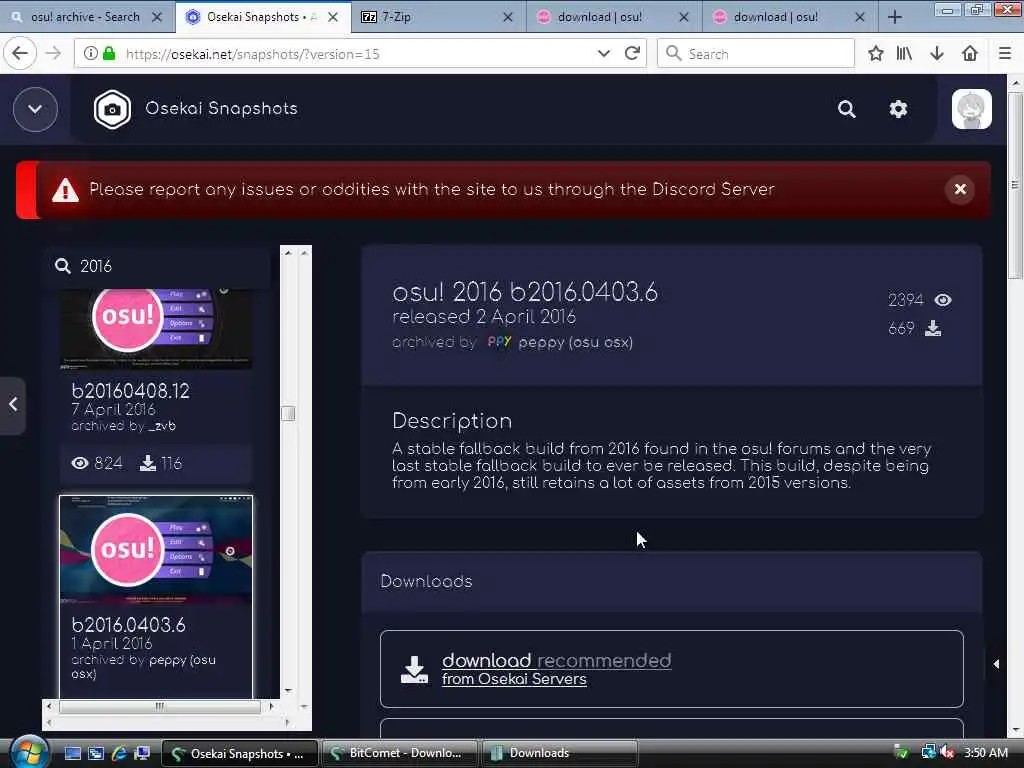The height and width of the screenshot is (768, 1024).
Task: Click the peppy (osu osx) archiver name
Action: pyautogui.click(x=575, y=342)
